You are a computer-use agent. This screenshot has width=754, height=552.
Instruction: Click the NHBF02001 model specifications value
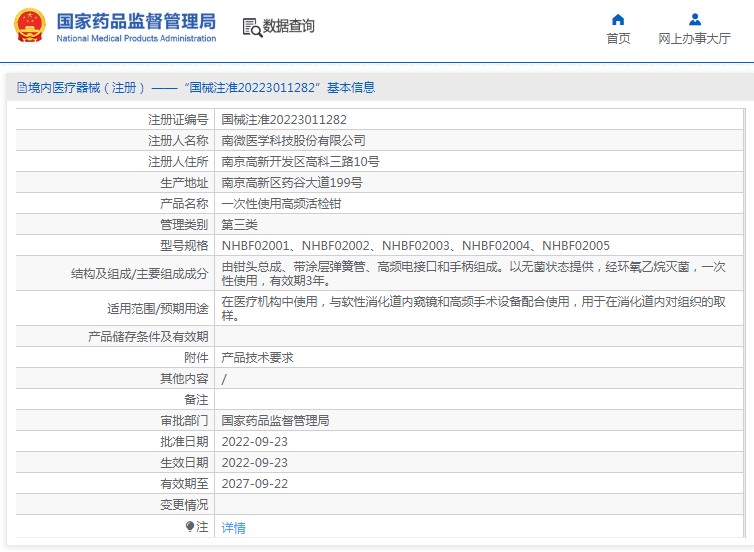(x=415, y=246)
